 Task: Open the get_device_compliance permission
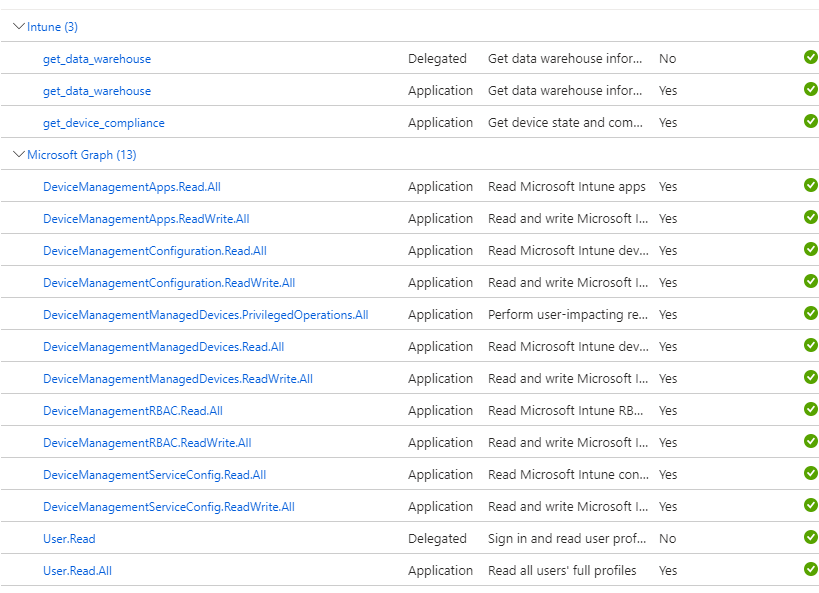(103, 122)
